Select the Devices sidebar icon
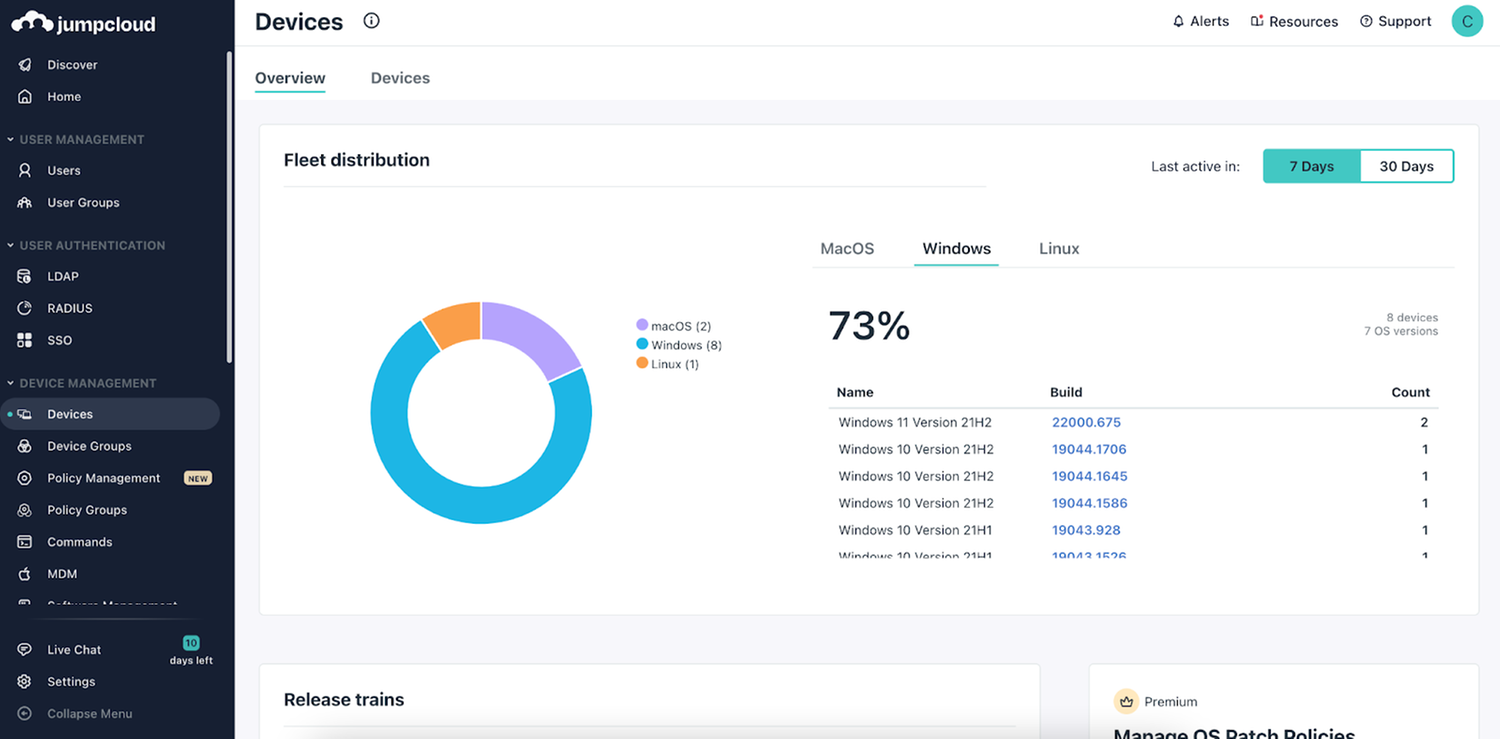 coord(25,415)
